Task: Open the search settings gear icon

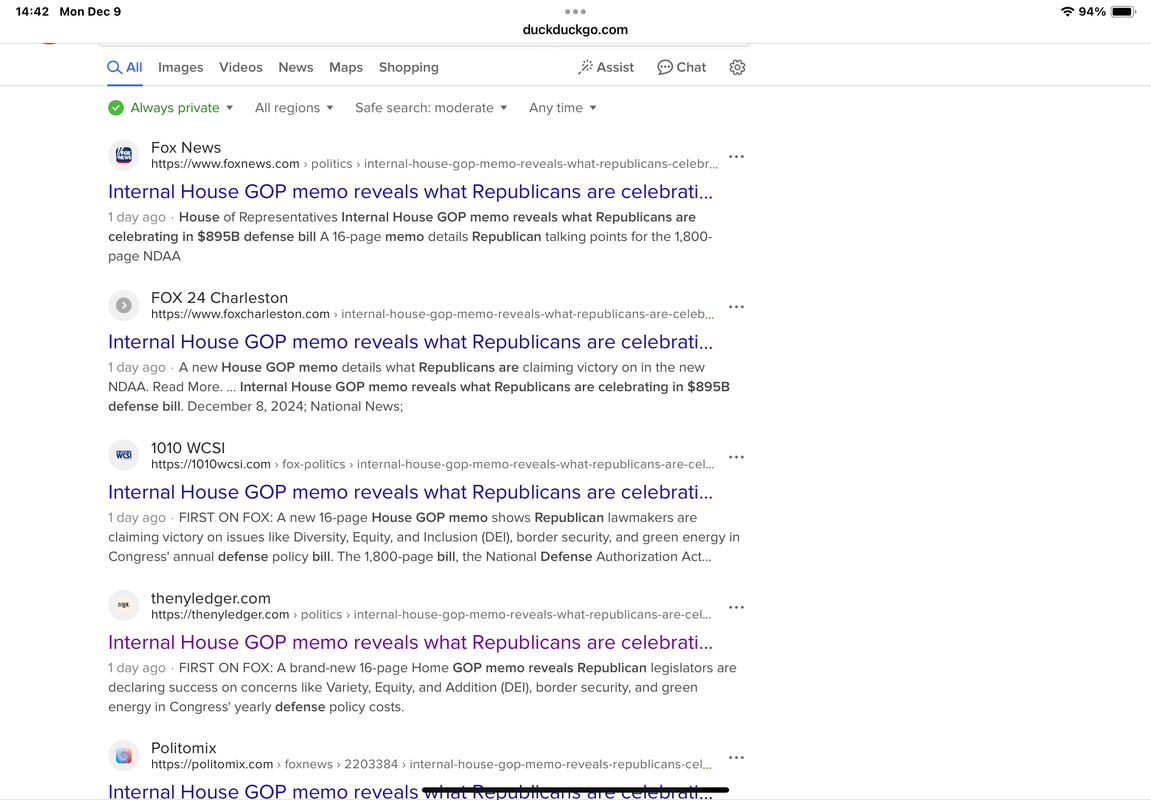Action: 737,68
